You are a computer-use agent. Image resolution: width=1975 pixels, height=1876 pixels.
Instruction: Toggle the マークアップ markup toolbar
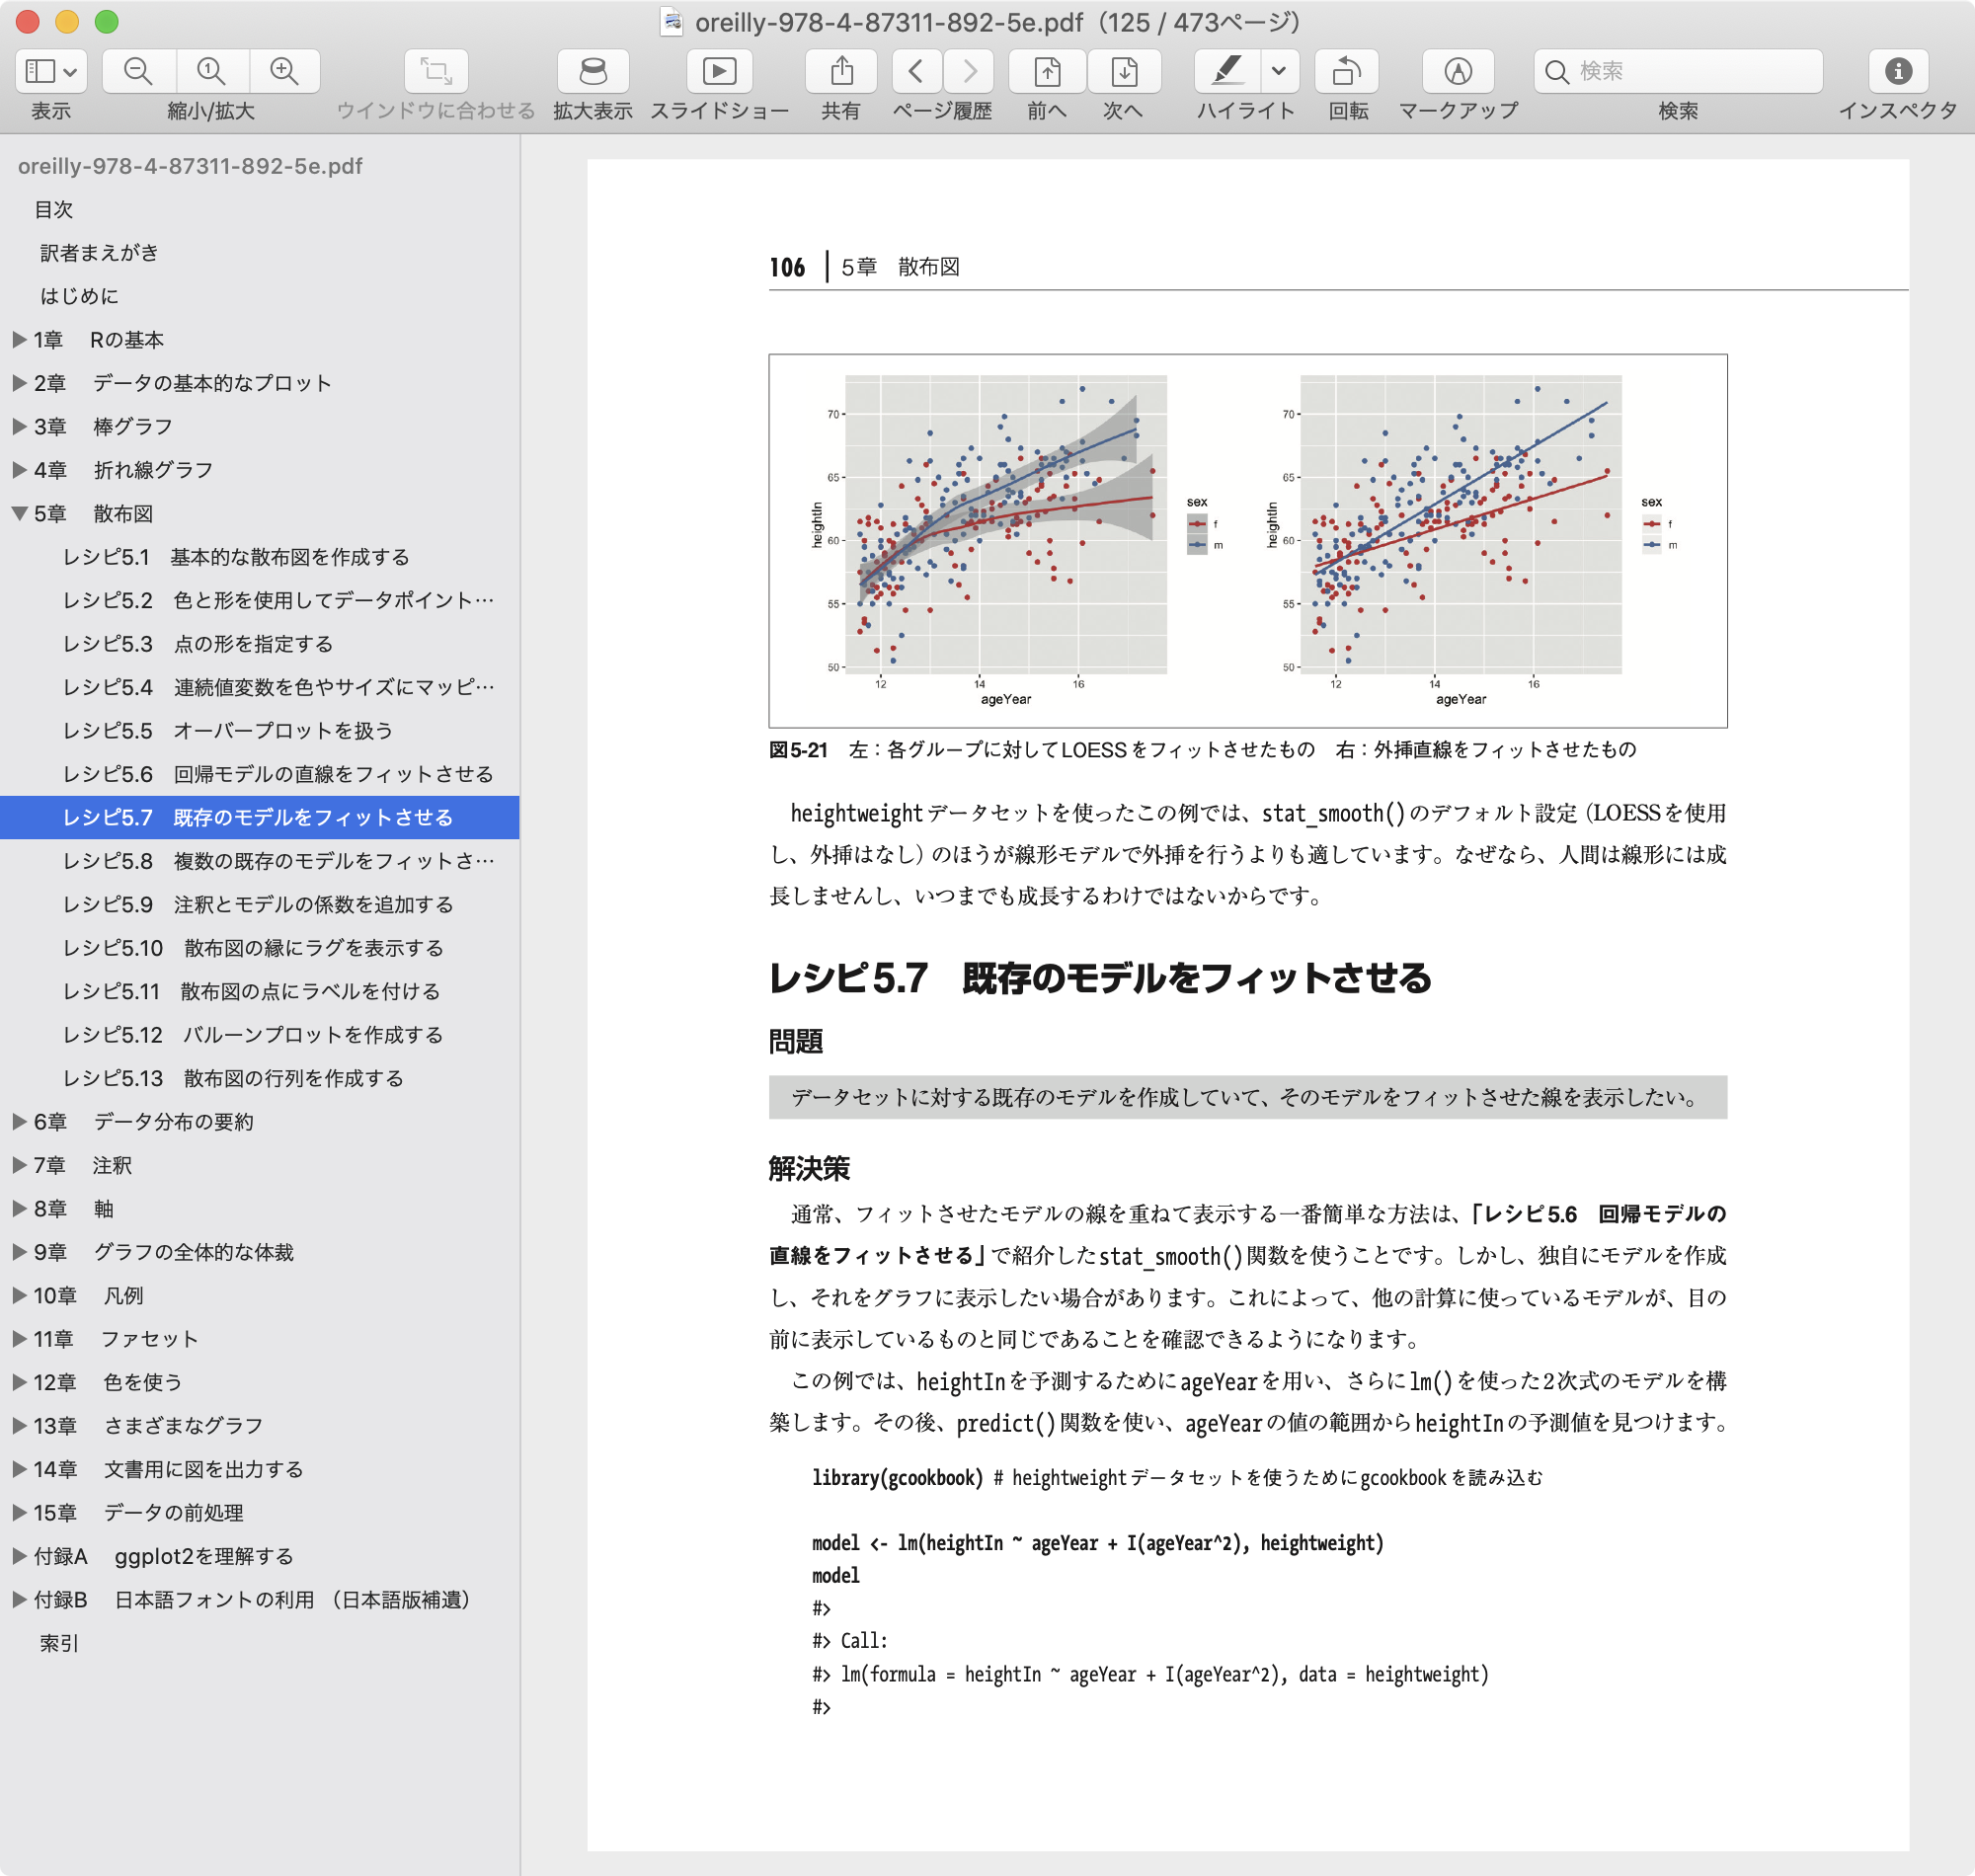[x=1458, y=71]
